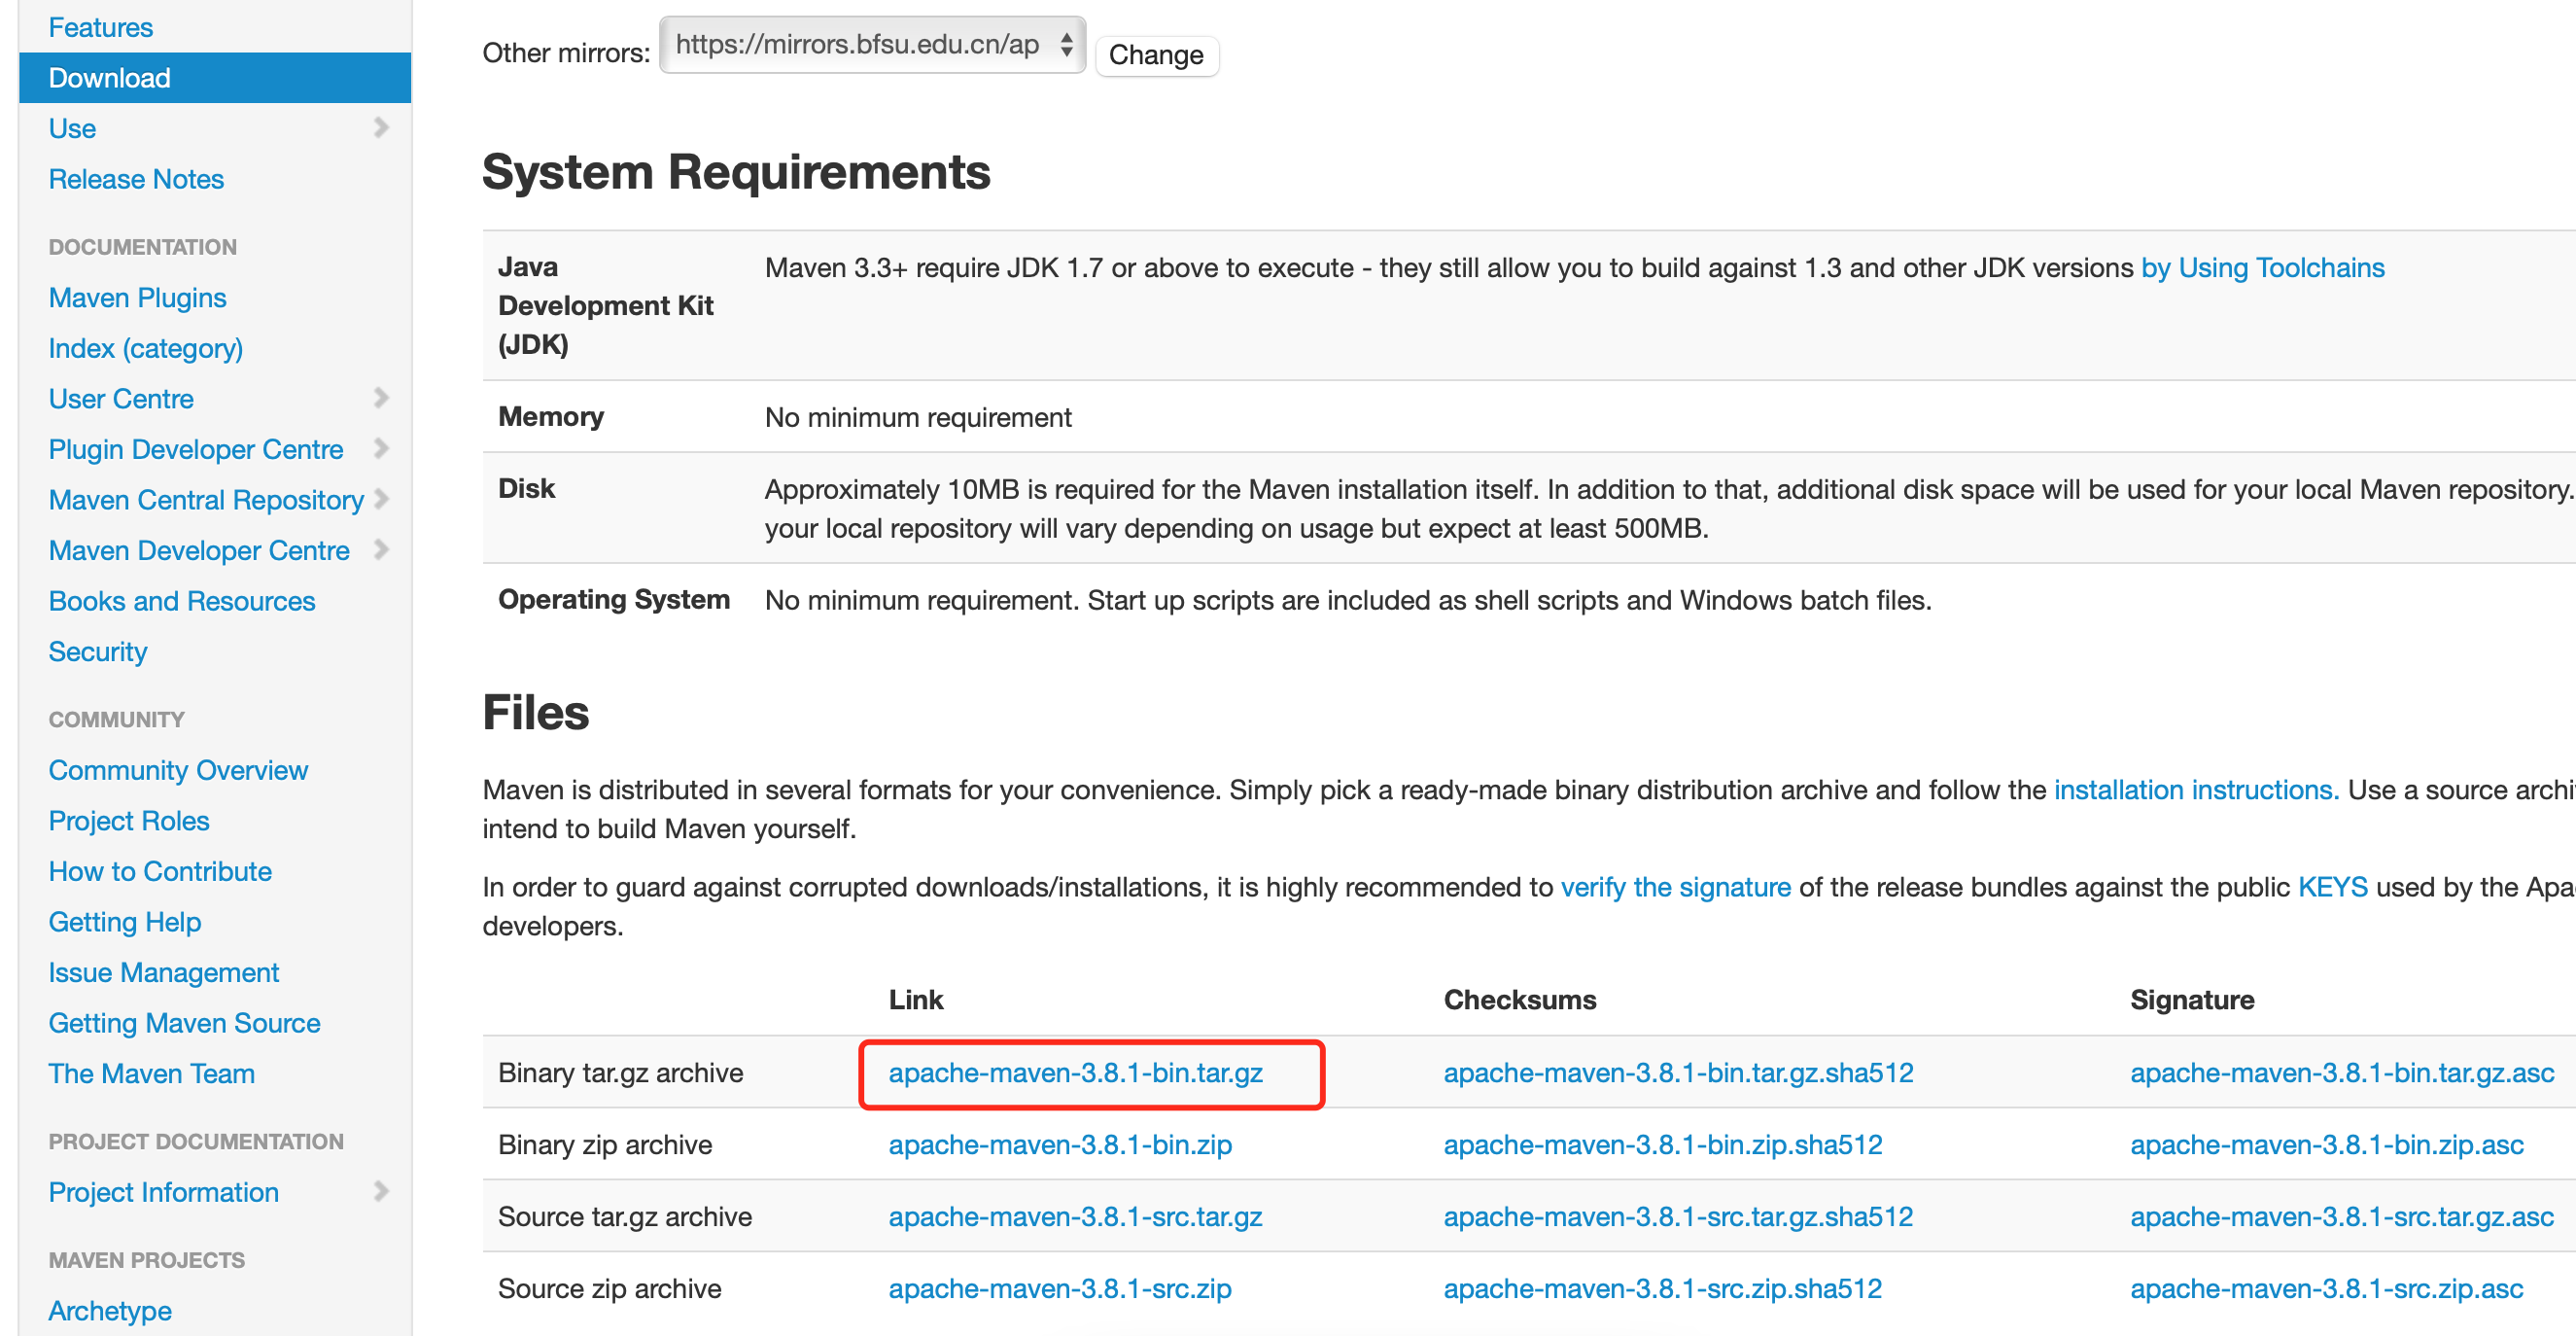Click the Operating System row label
This screenshot has width=2576, height=1336.
pos(614,600)
